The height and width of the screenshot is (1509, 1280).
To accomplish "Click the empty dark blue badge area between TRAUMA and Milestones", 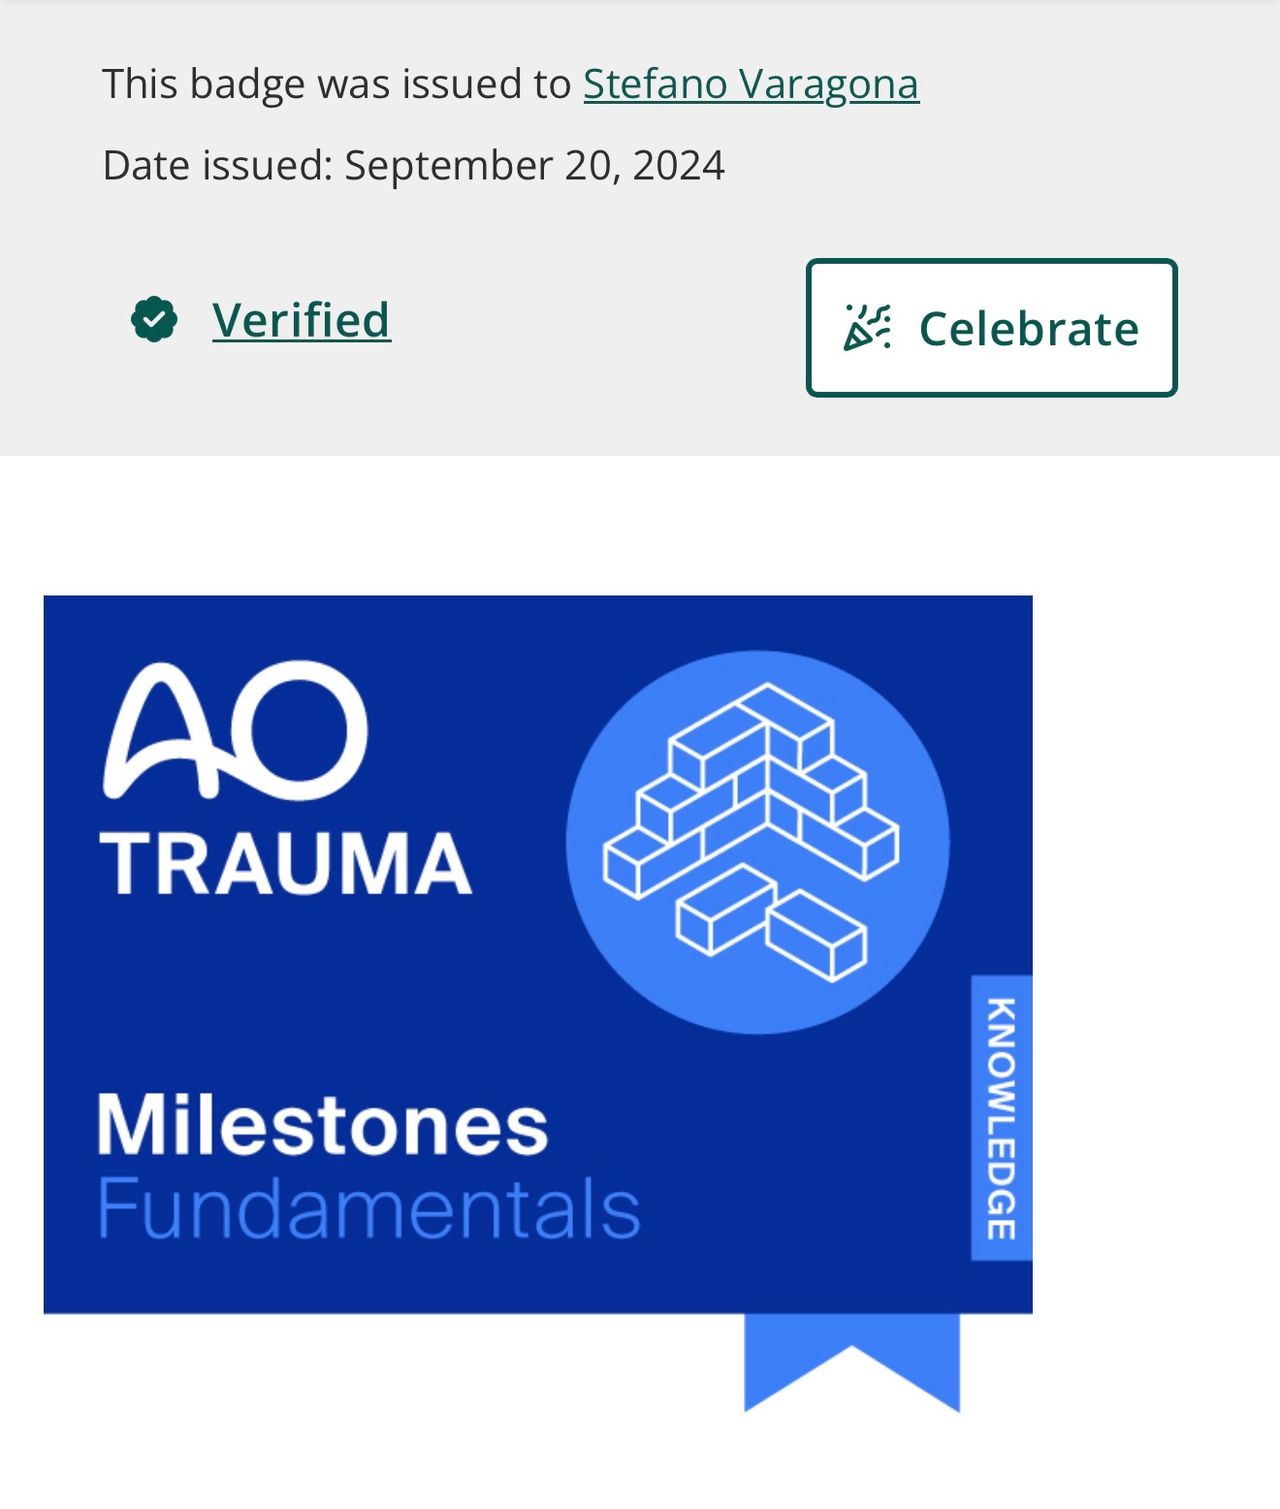I will 300,990.
